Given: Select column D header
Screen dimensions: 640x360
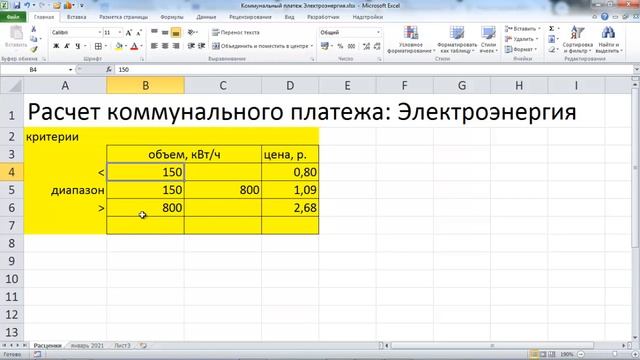Looking at the screenshot, I should [x=290, y=86].
